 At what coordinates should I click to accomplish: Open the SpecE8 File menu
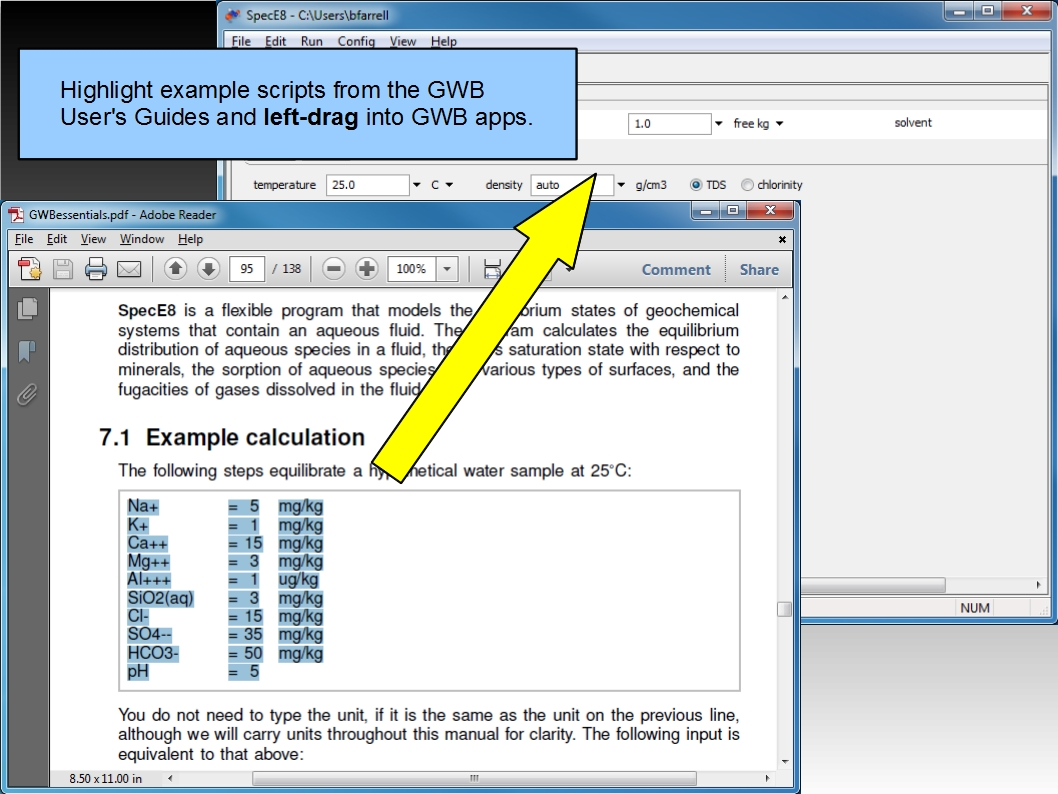point(241,41)
